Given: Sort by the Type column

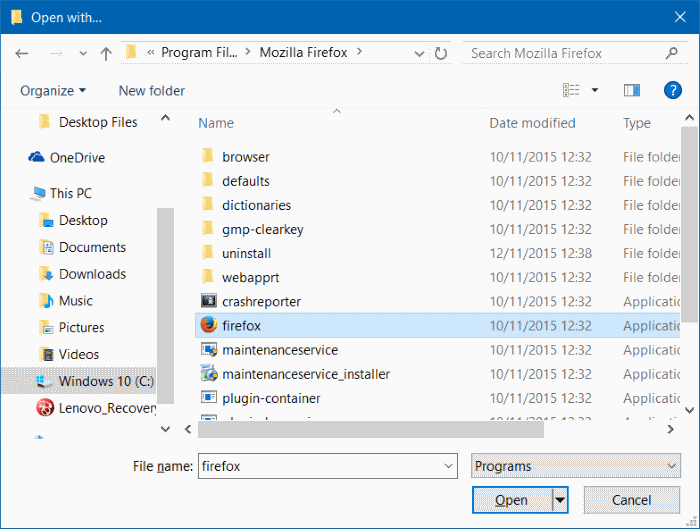Looking at the screenshot, I should coord(637,123).
